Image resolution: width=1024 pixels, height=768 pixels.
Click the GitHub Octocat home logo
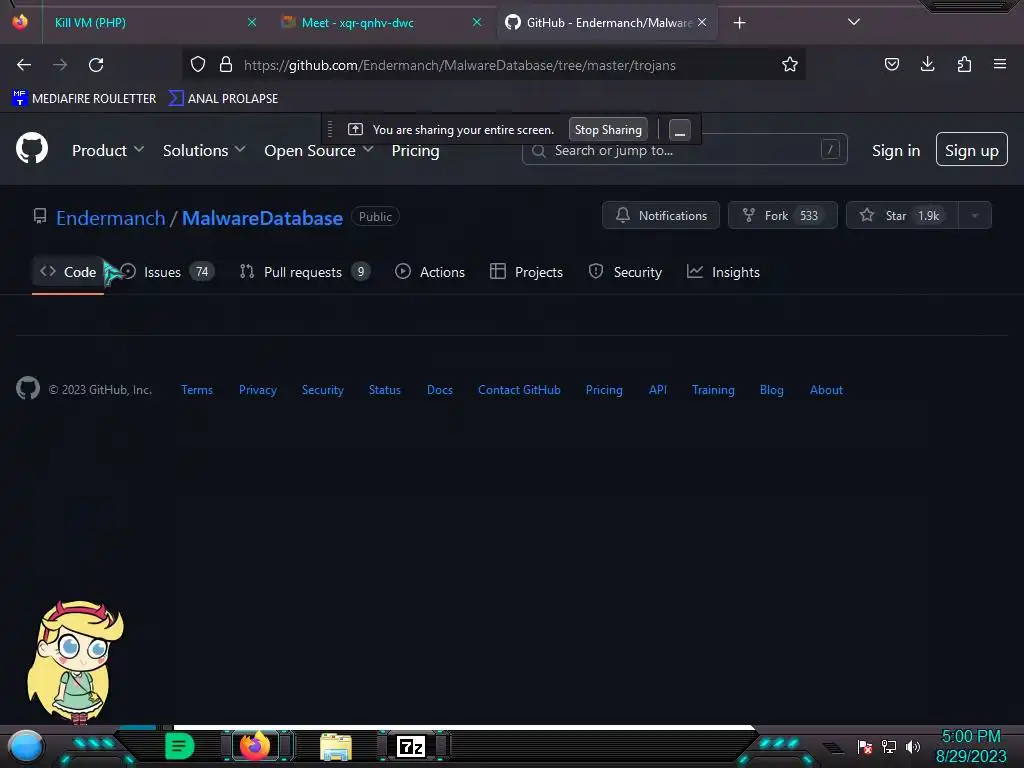[x=32, y=148]
